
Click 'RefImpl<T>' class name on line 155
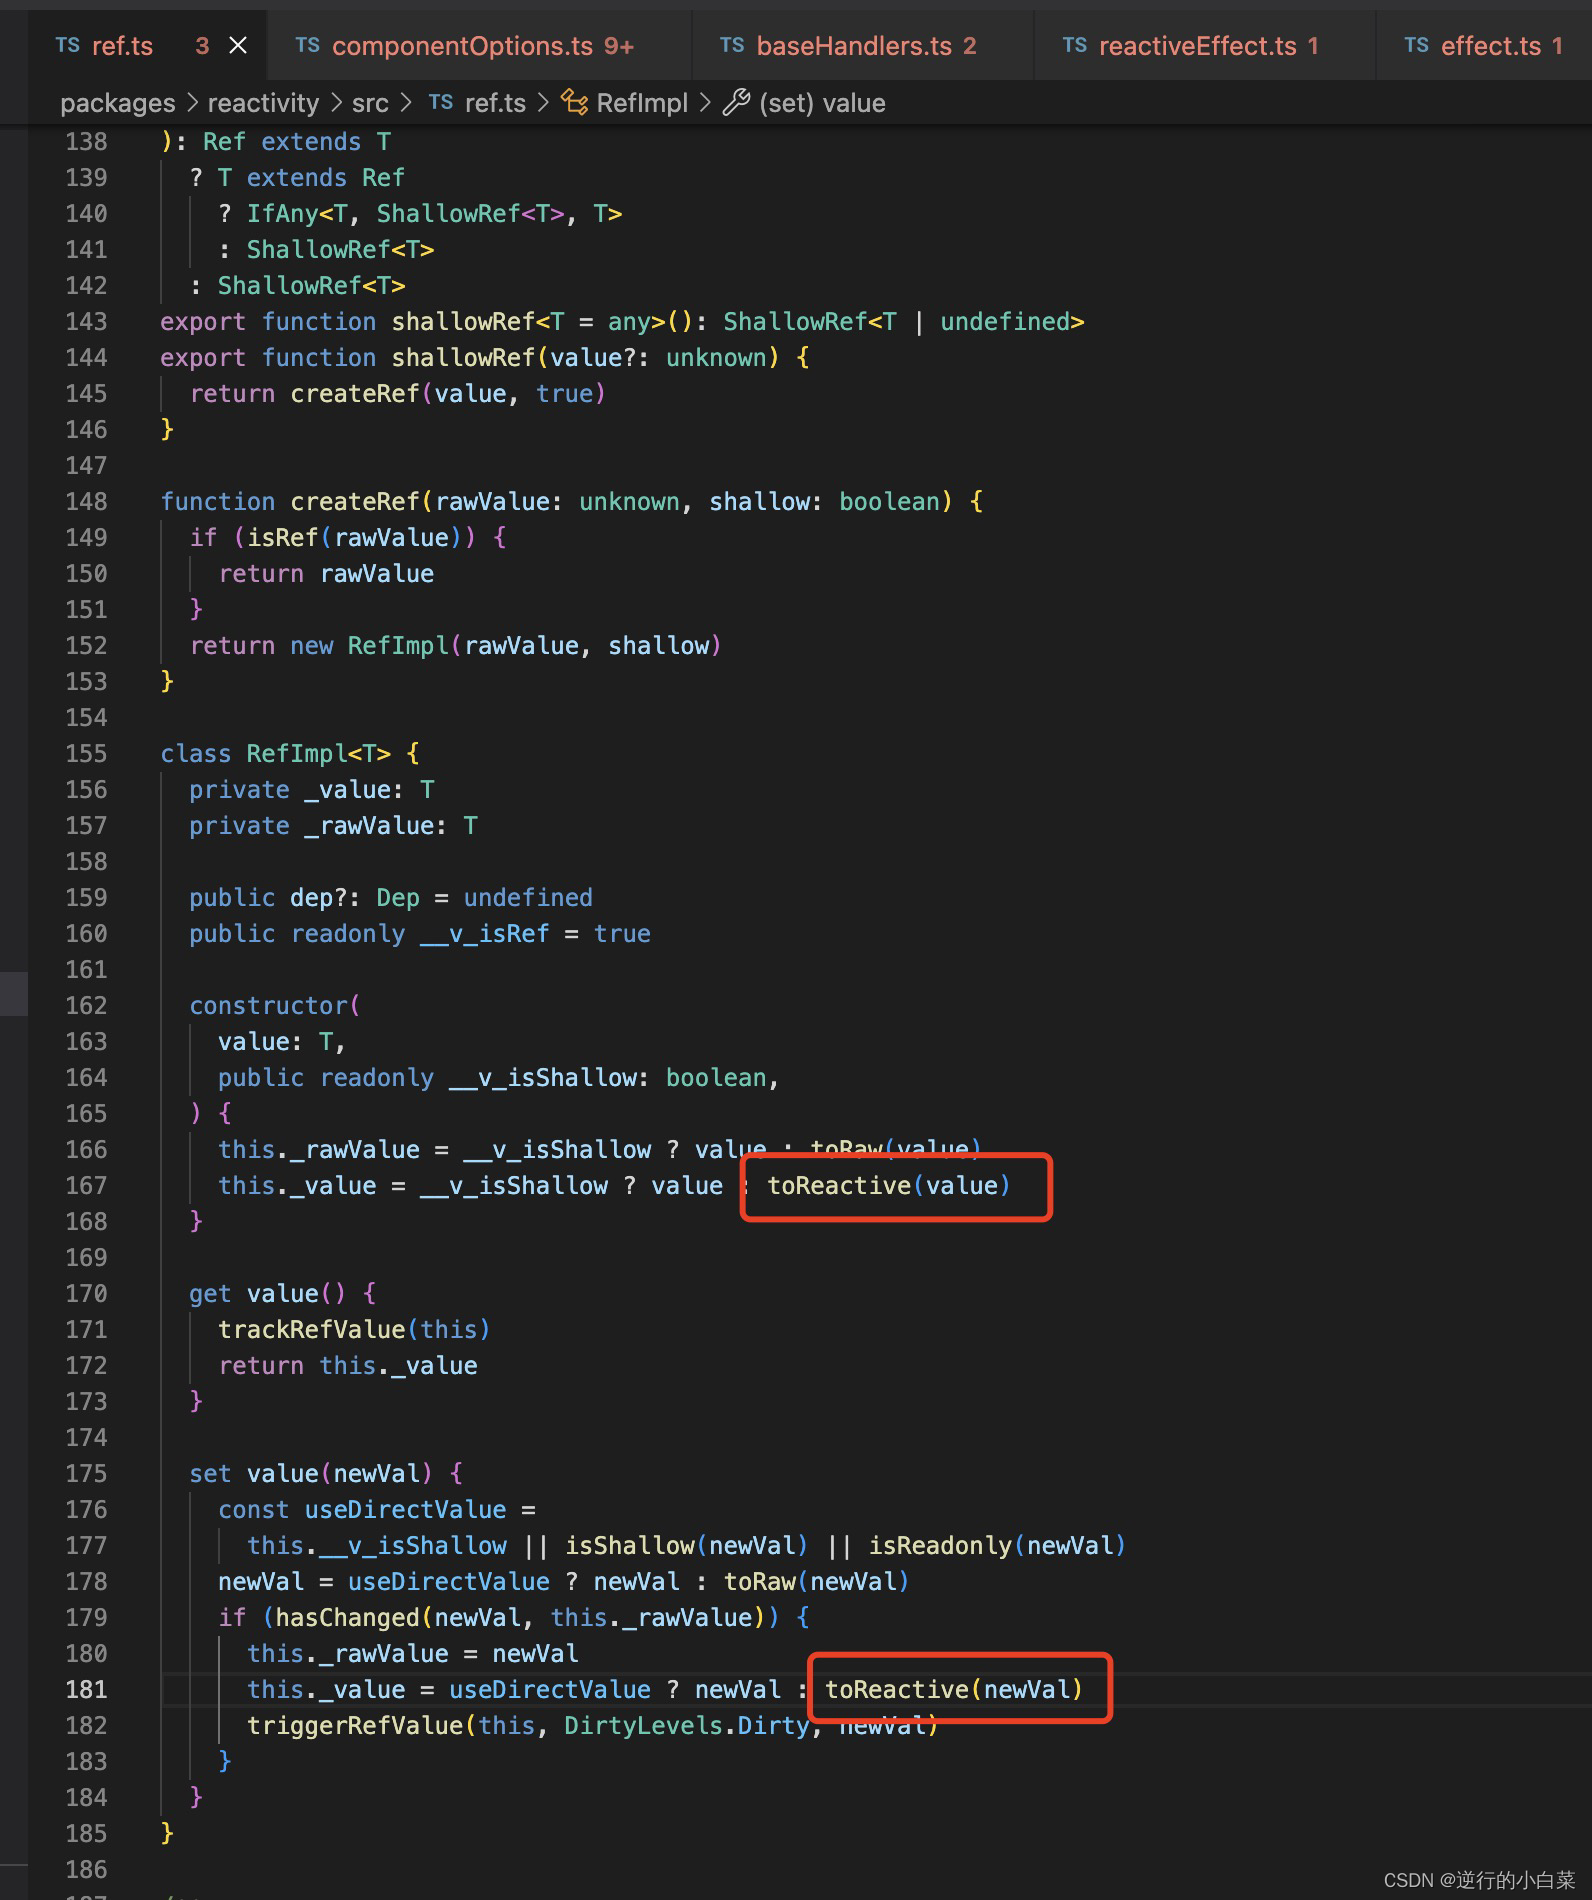tap(319, 753)
